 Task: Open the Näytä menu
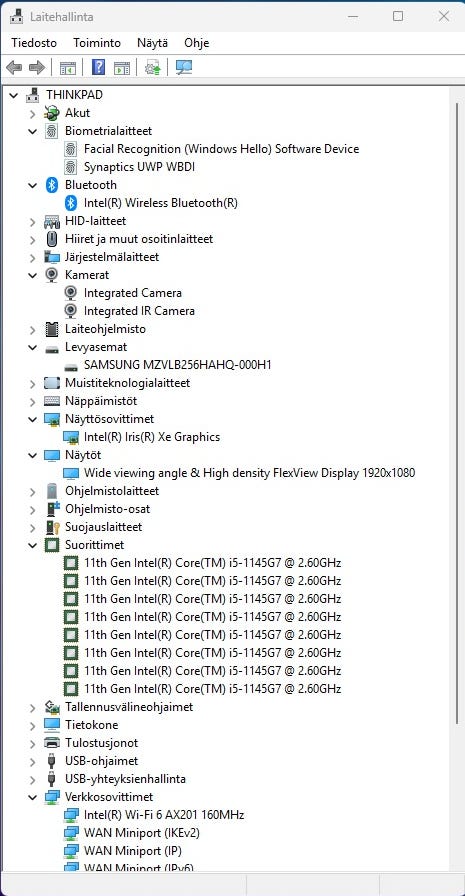point(153,43)
